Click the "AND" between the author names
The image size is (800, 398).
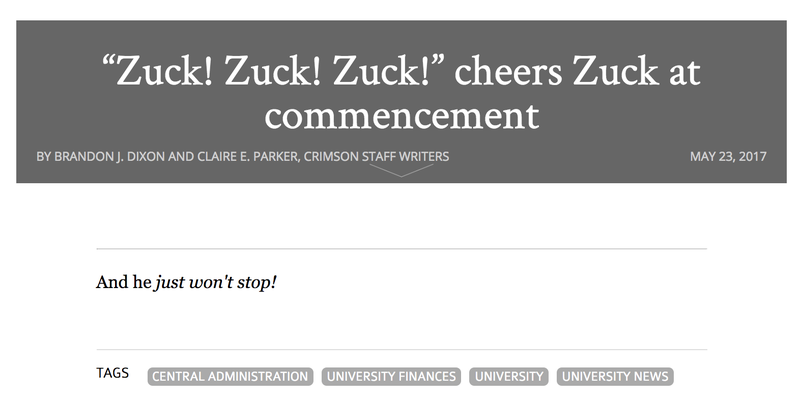(x=181, y=157)
